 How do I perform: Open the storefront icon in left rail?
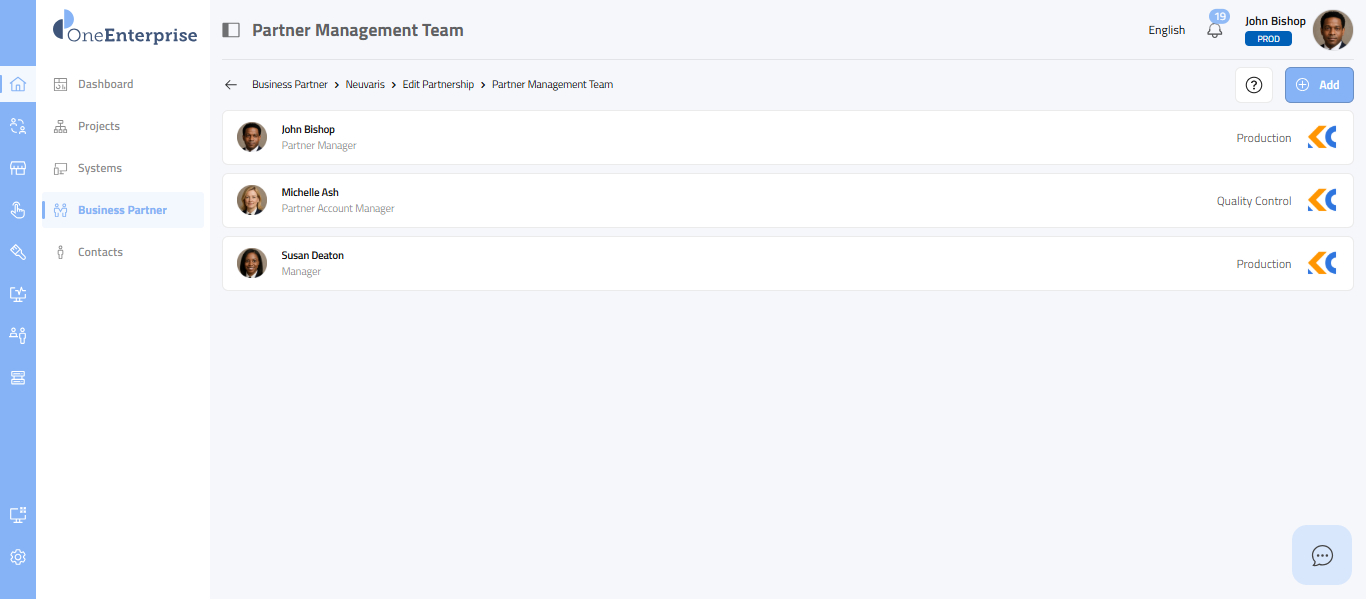point(17,168)
